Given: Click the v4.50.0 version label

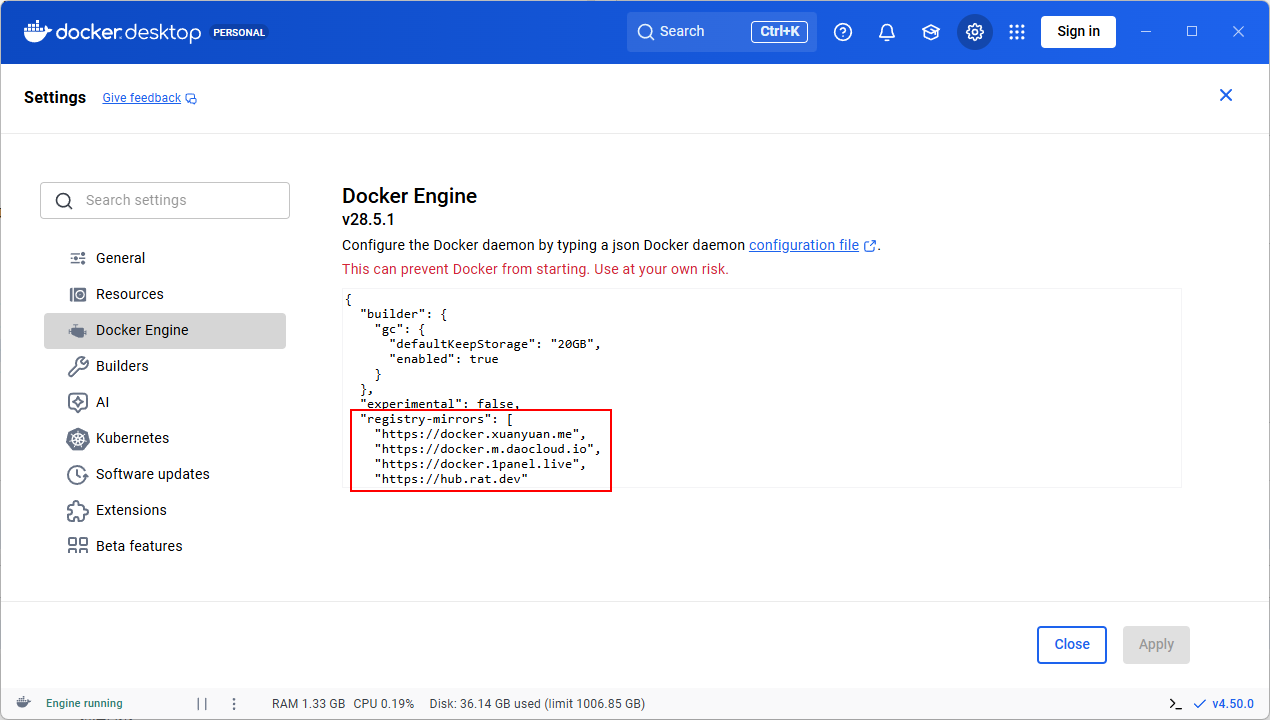Looking at the screenshot, I should coord(1233,704).
